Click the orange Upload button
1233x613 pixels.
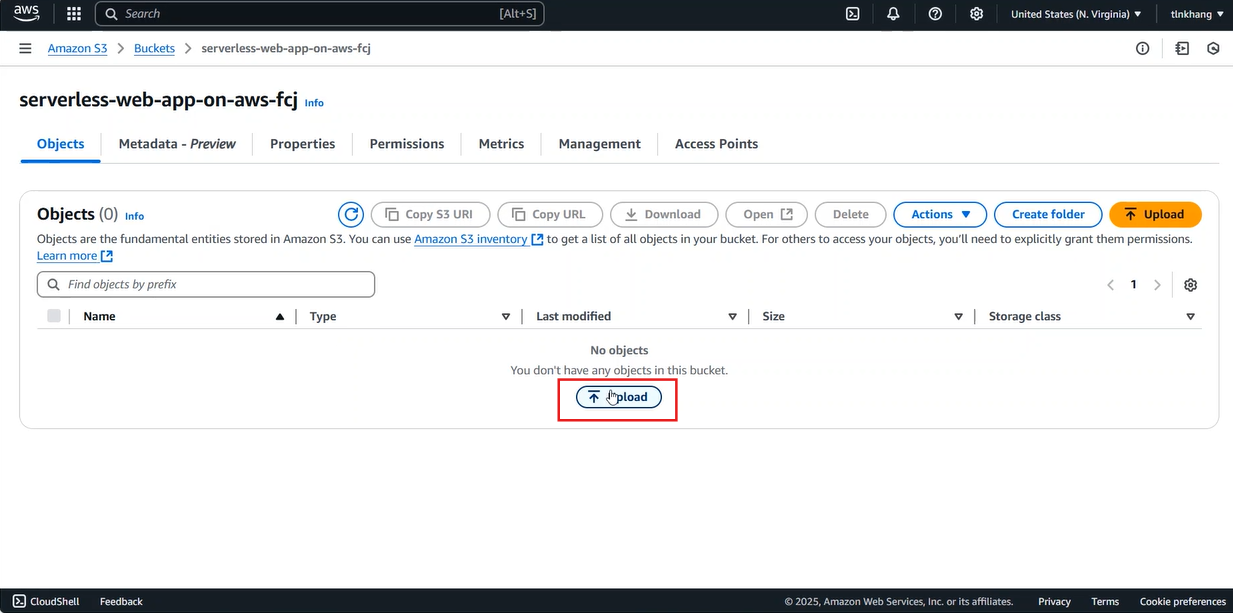tap(1155, 214)
